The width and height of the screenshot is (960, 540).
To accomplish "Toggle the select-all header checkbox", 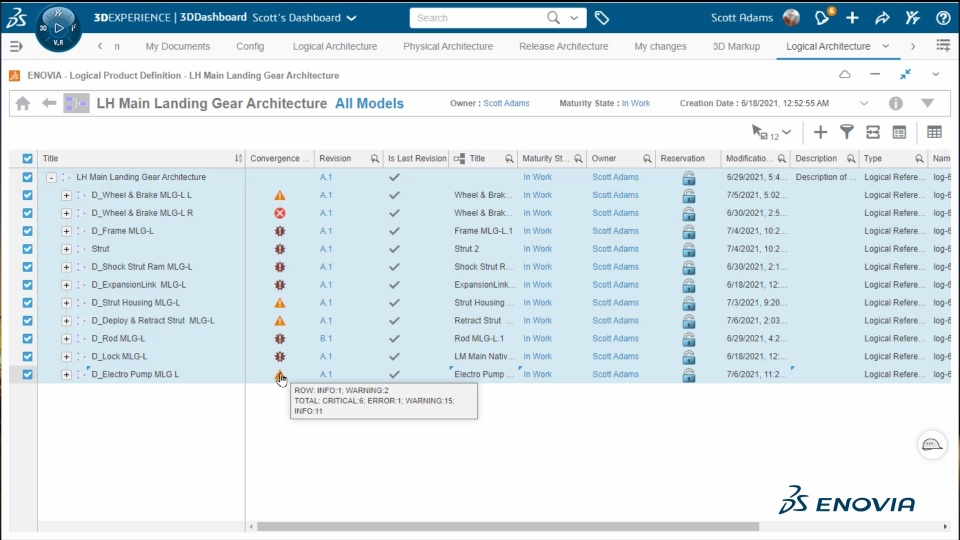I will coord(28,159).
